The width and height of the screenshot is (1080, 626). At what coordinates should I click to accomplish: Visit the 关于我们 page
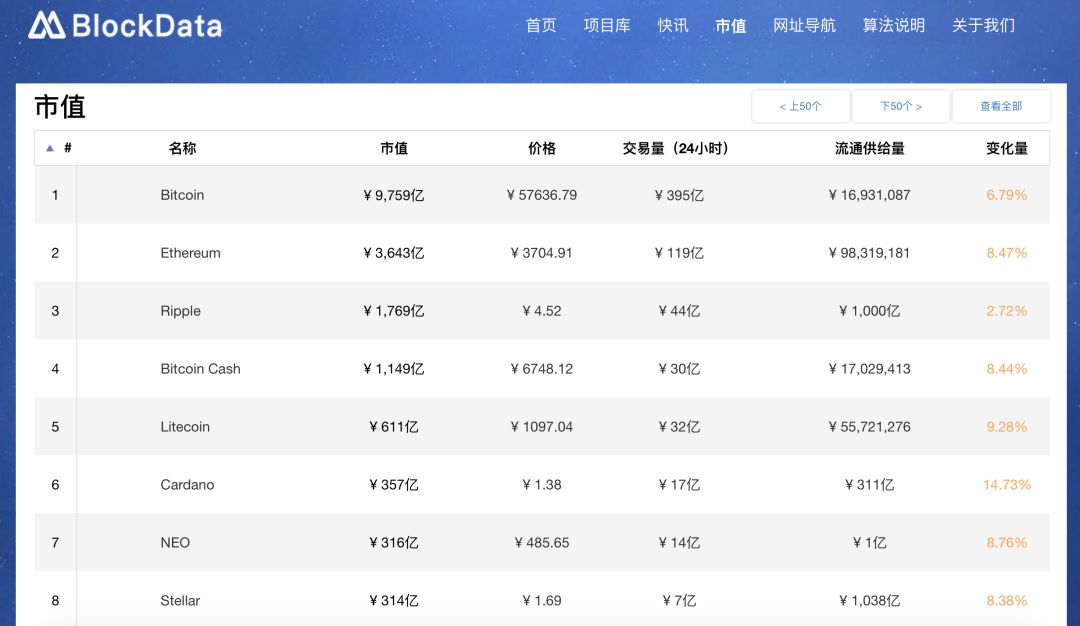983,25
